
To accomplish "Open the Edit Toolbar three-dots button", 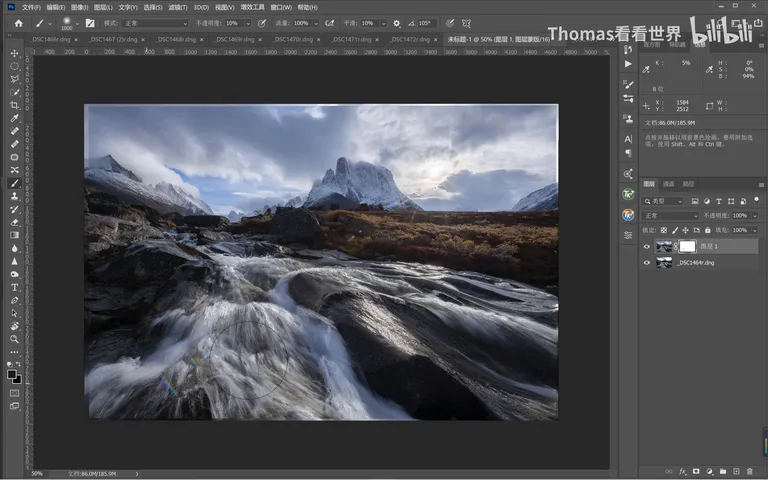I will (x=14, y=352).
